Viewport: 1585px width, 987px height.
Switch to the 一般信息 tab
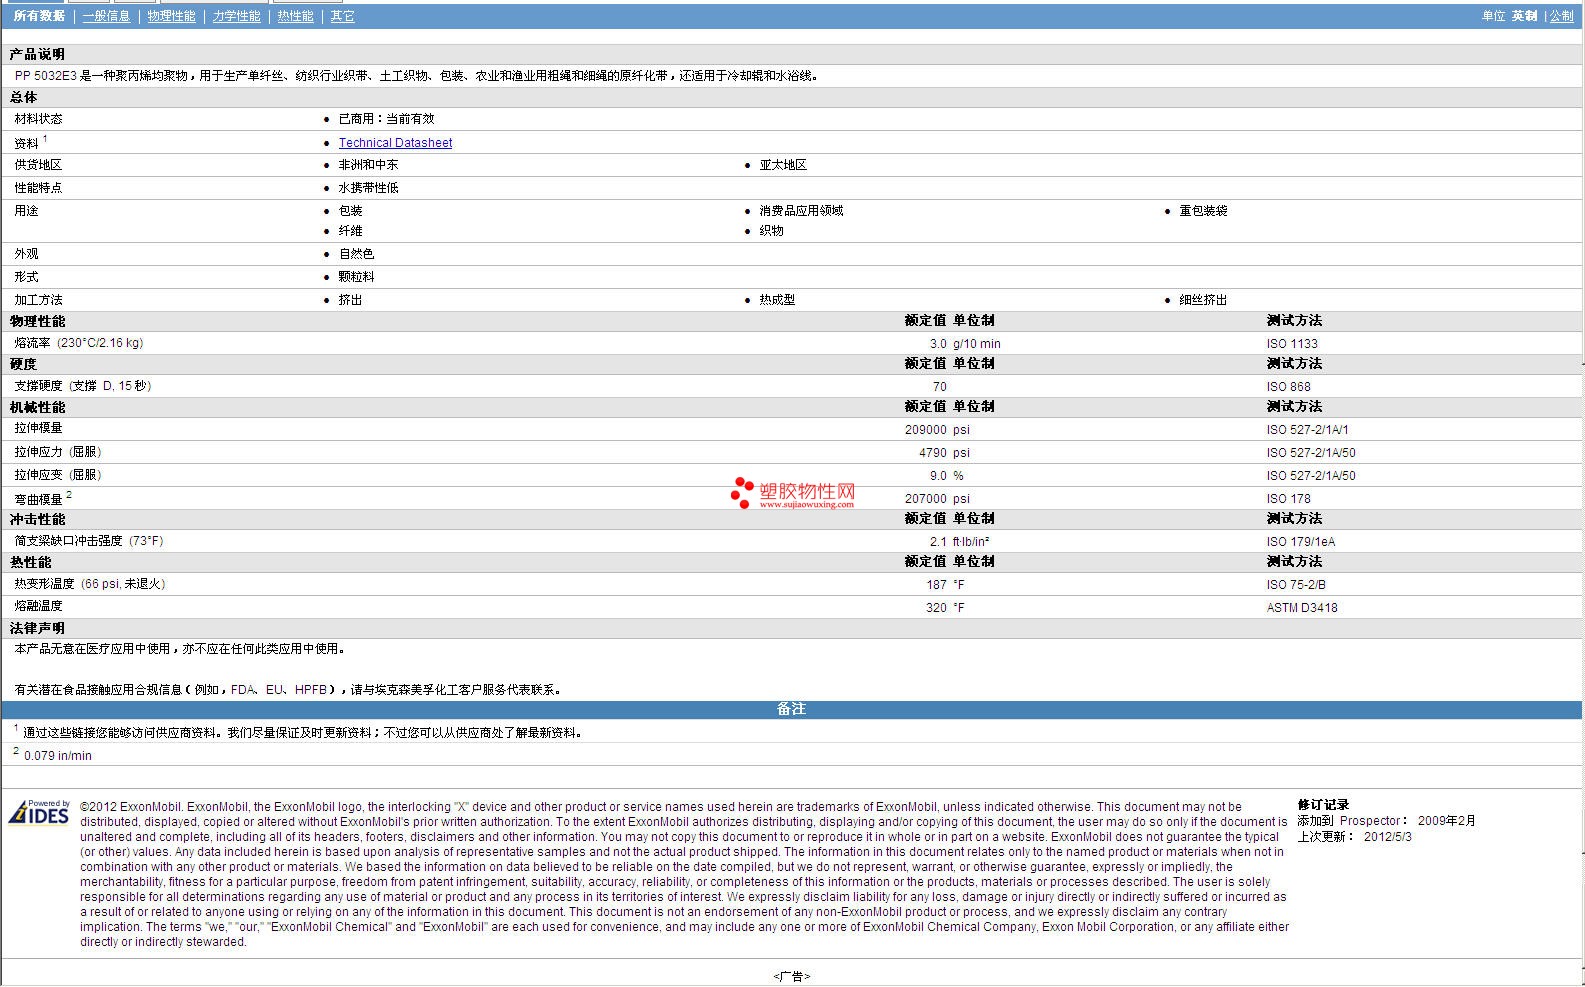(x=106, y=16)
